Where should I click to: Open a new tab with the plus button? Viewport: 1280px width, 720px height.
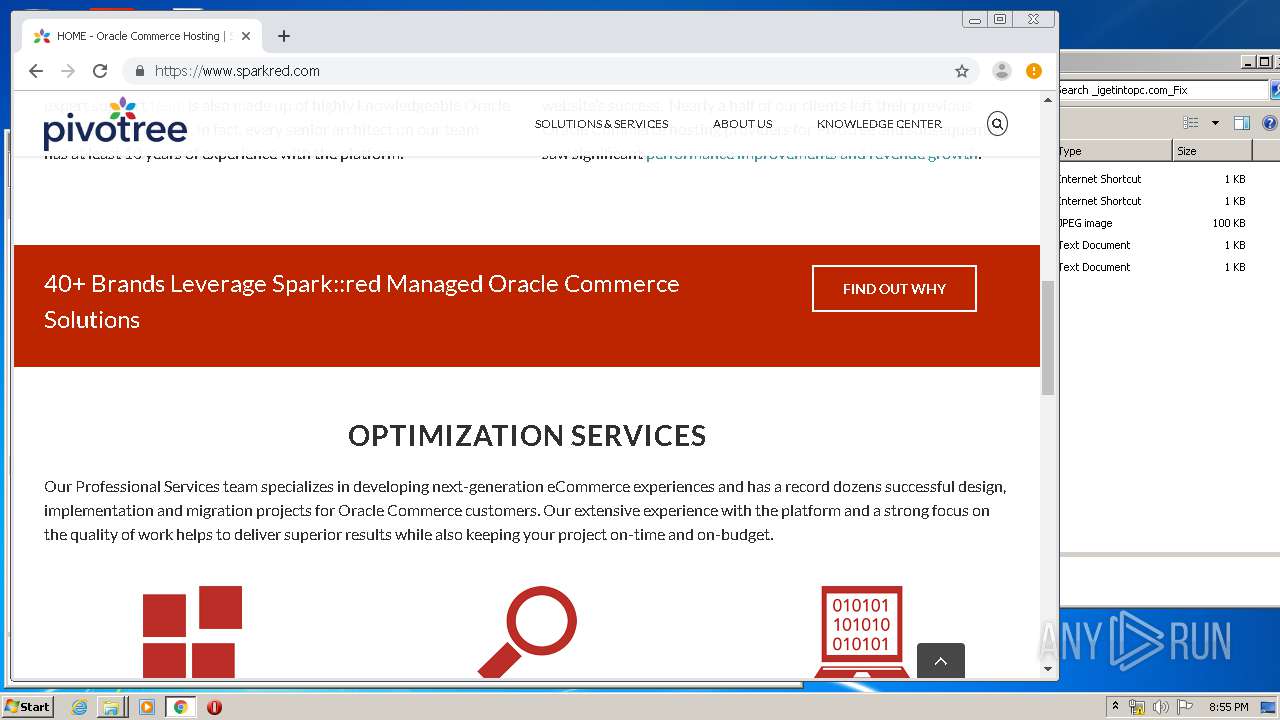point(284,36)
